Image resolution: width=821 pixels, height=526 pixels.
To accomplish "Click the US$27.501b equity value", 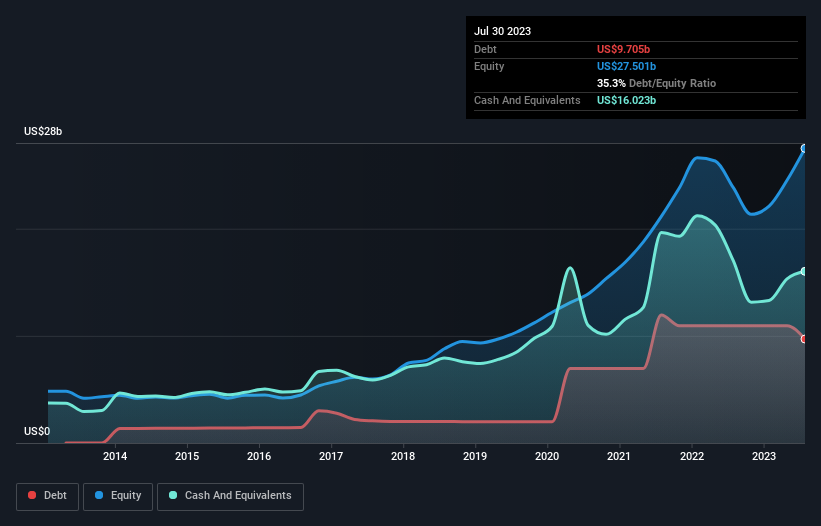I will (x=626, y=66).
